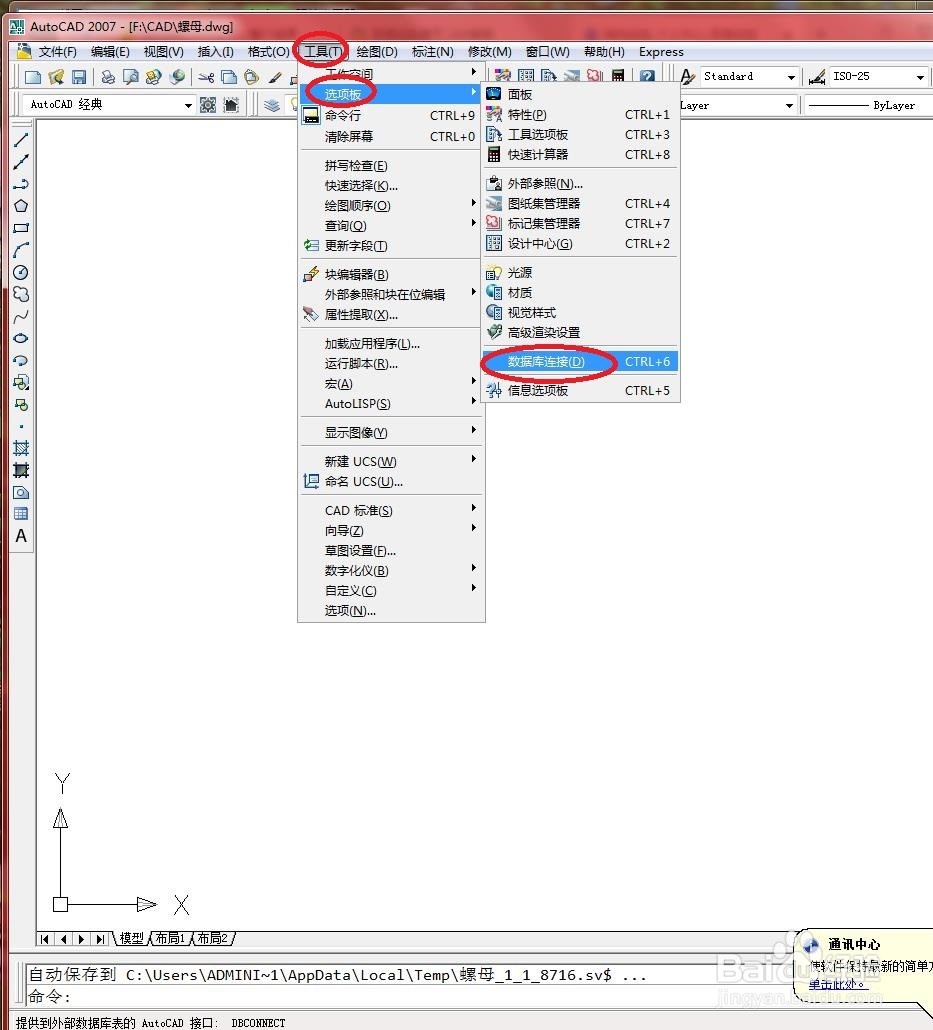
Task: Select the Rectangle draw tool
Action: point(21,228)
